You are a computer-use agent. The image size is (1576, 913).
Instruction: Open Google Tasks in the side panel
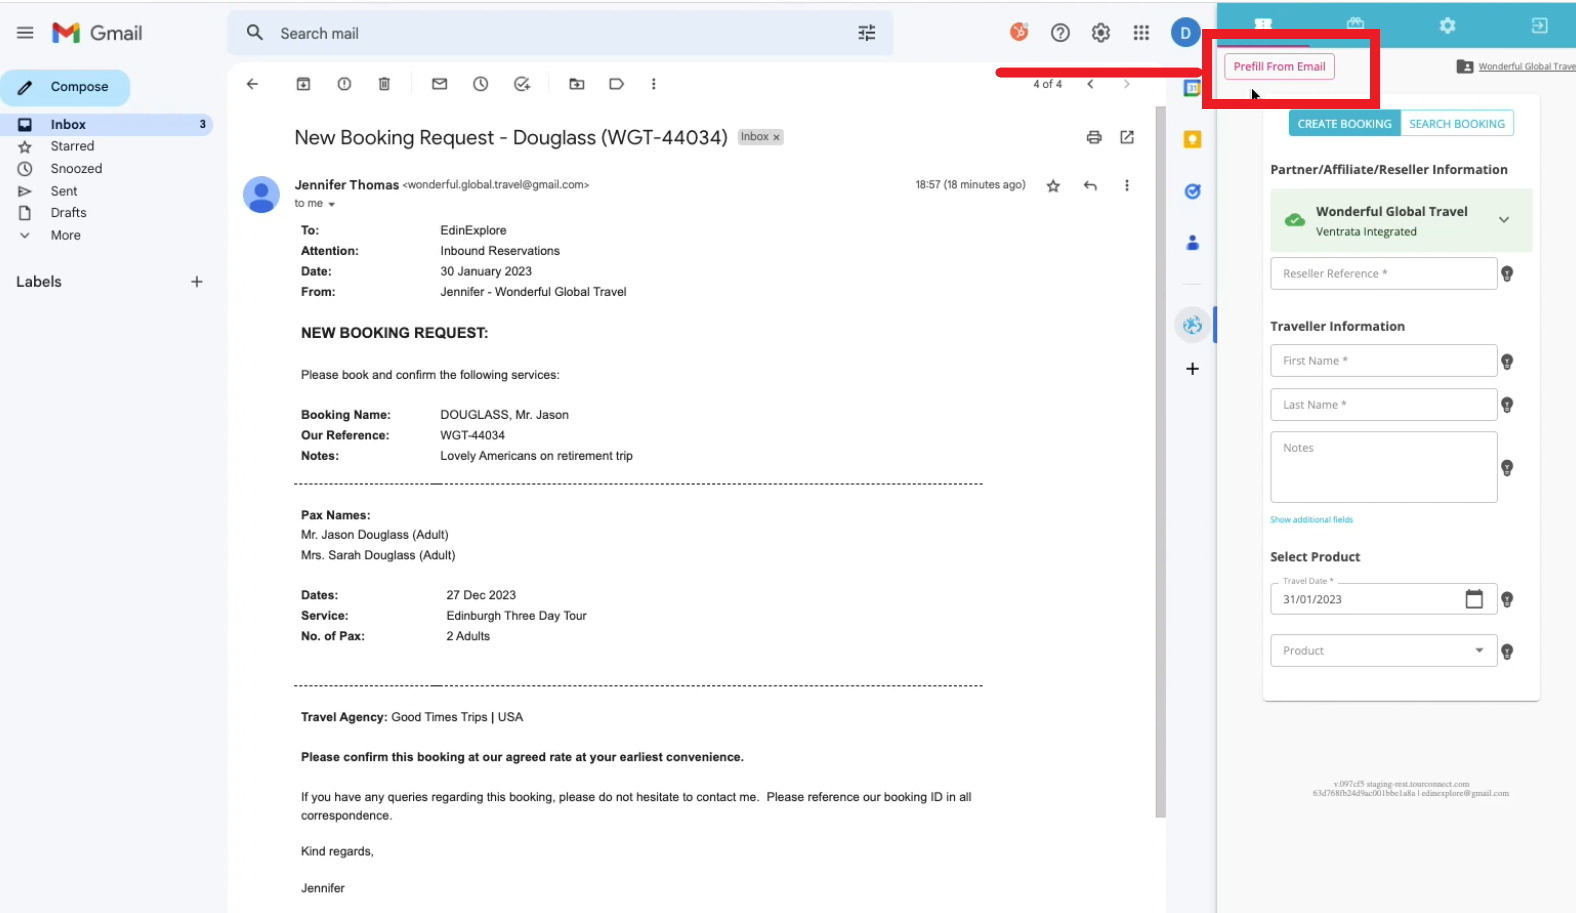(1192, 191)
